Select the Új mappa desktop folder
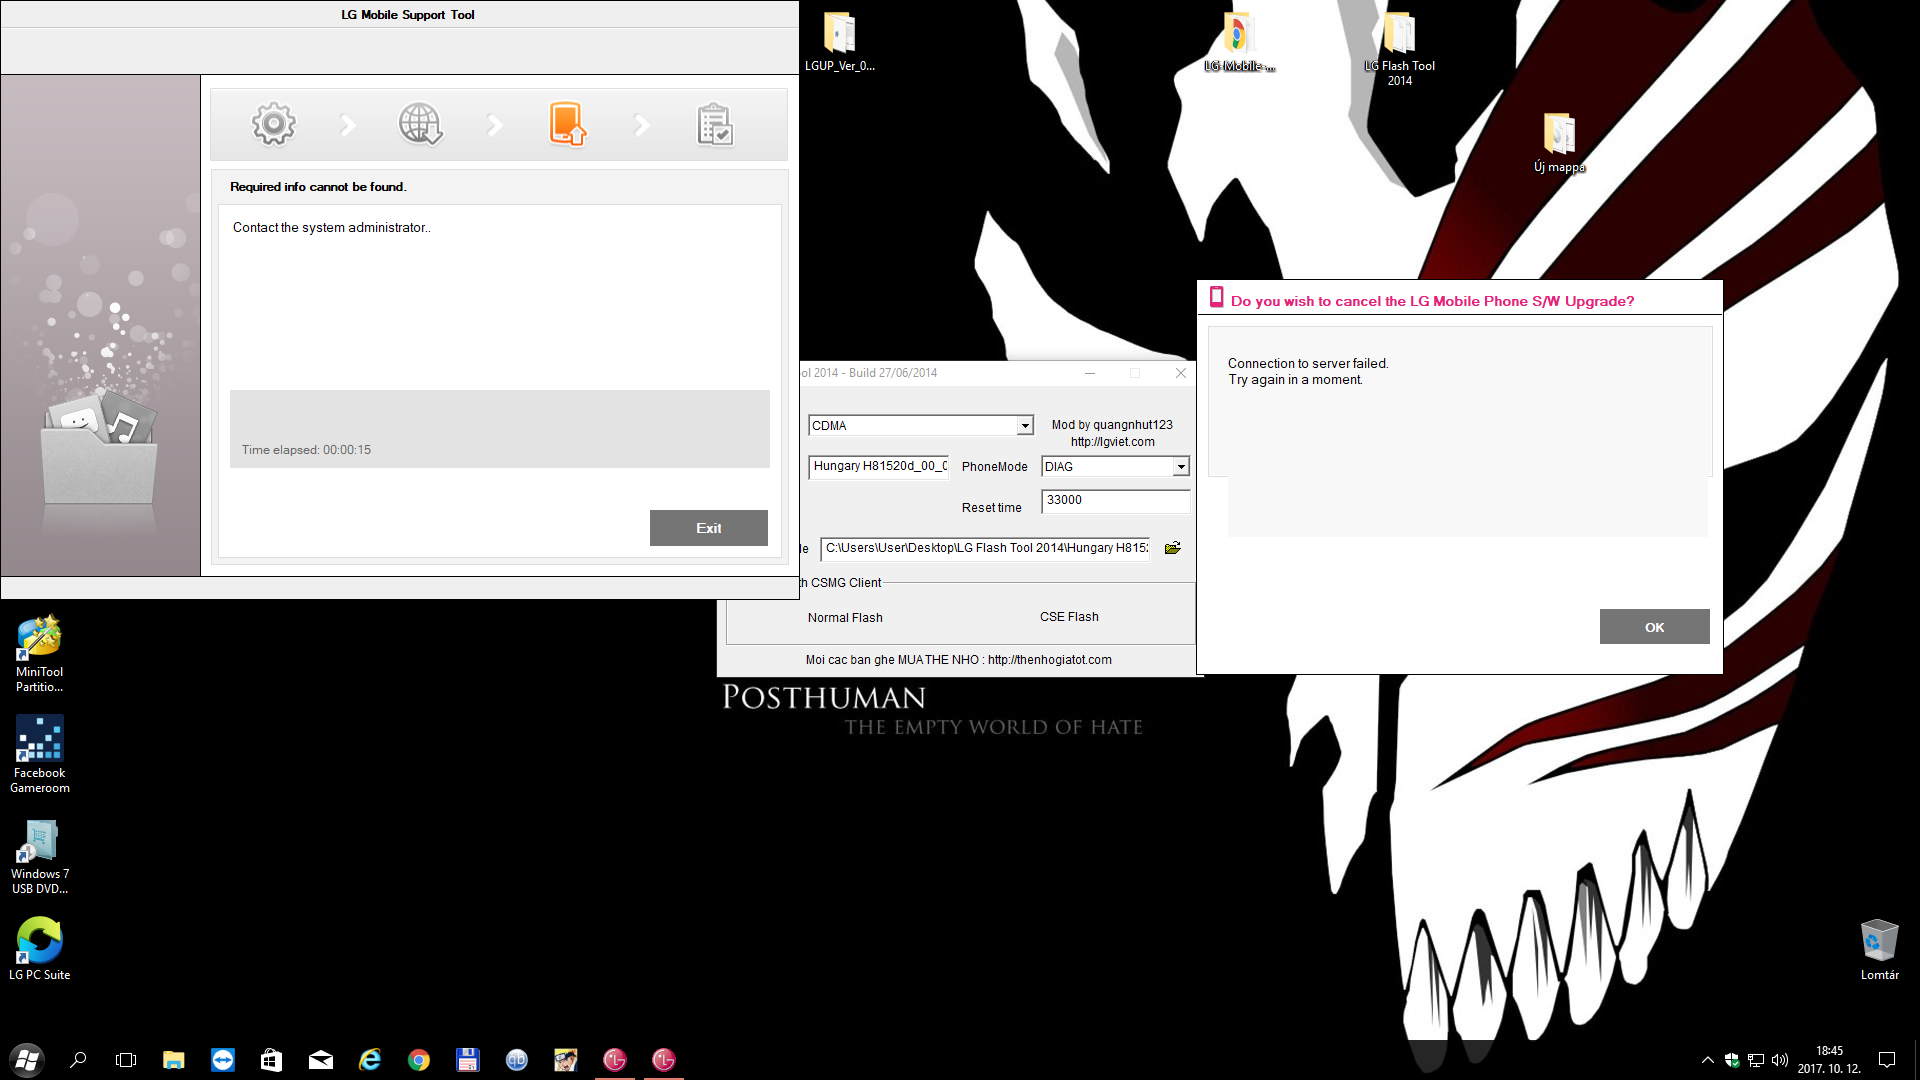Screen dimensions: 1920x1080 tap(1559, 143)
